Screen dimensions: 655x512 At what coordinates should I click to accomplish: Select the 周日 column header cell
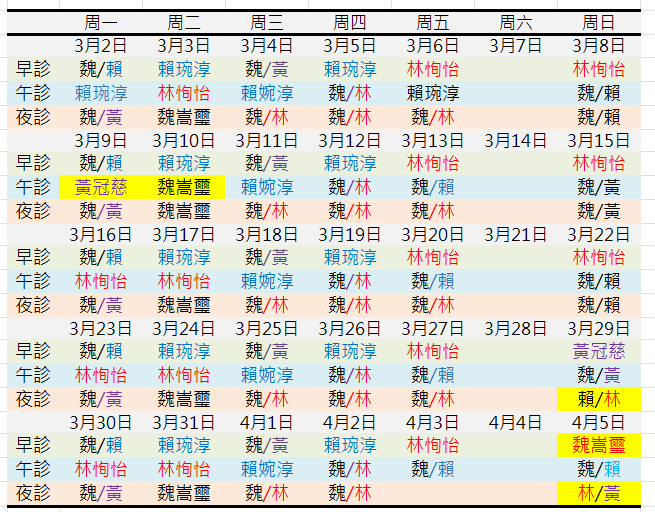598,22
